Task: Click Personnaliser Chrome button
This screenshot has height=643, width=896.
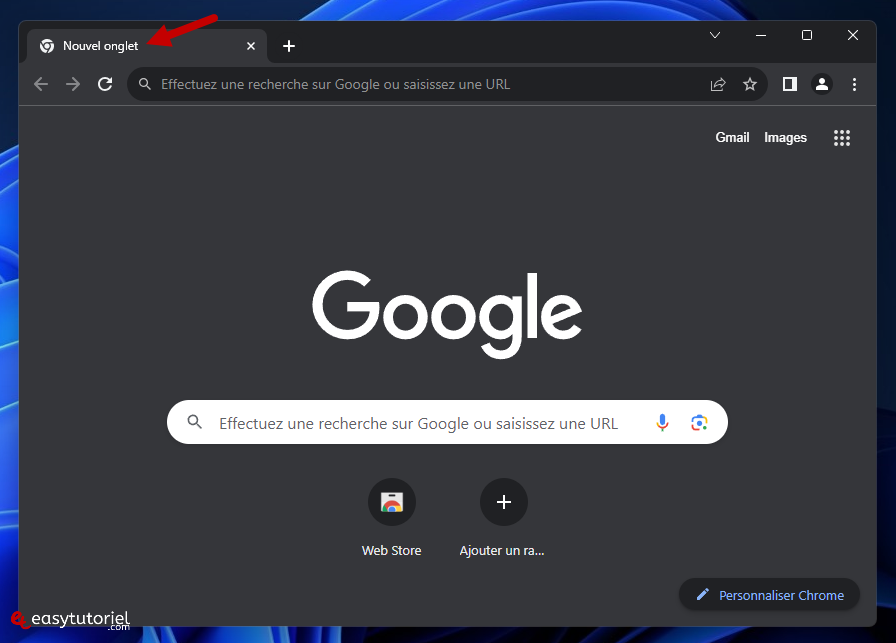Action: point(769,594)
